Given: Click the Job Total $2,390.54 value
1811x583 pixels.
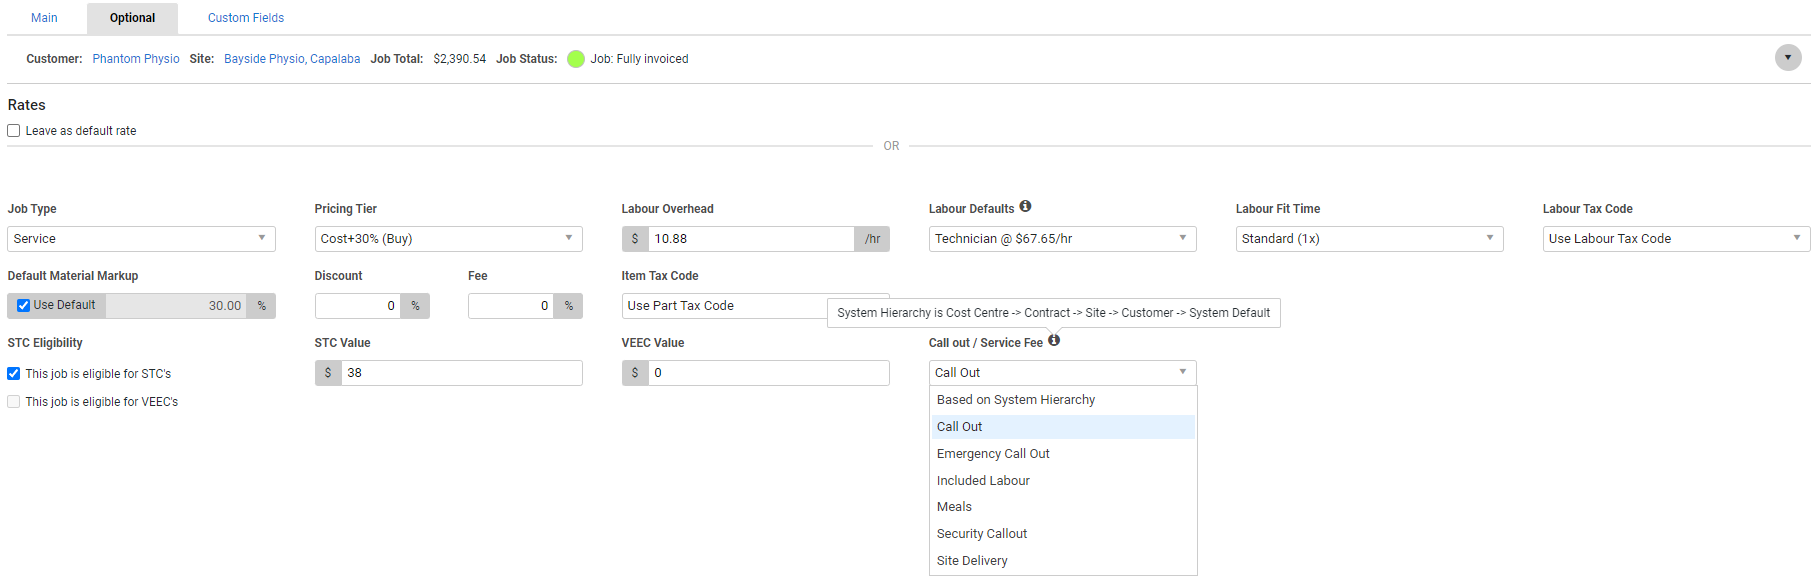Looking at the screenshot, I should point(460,59).
